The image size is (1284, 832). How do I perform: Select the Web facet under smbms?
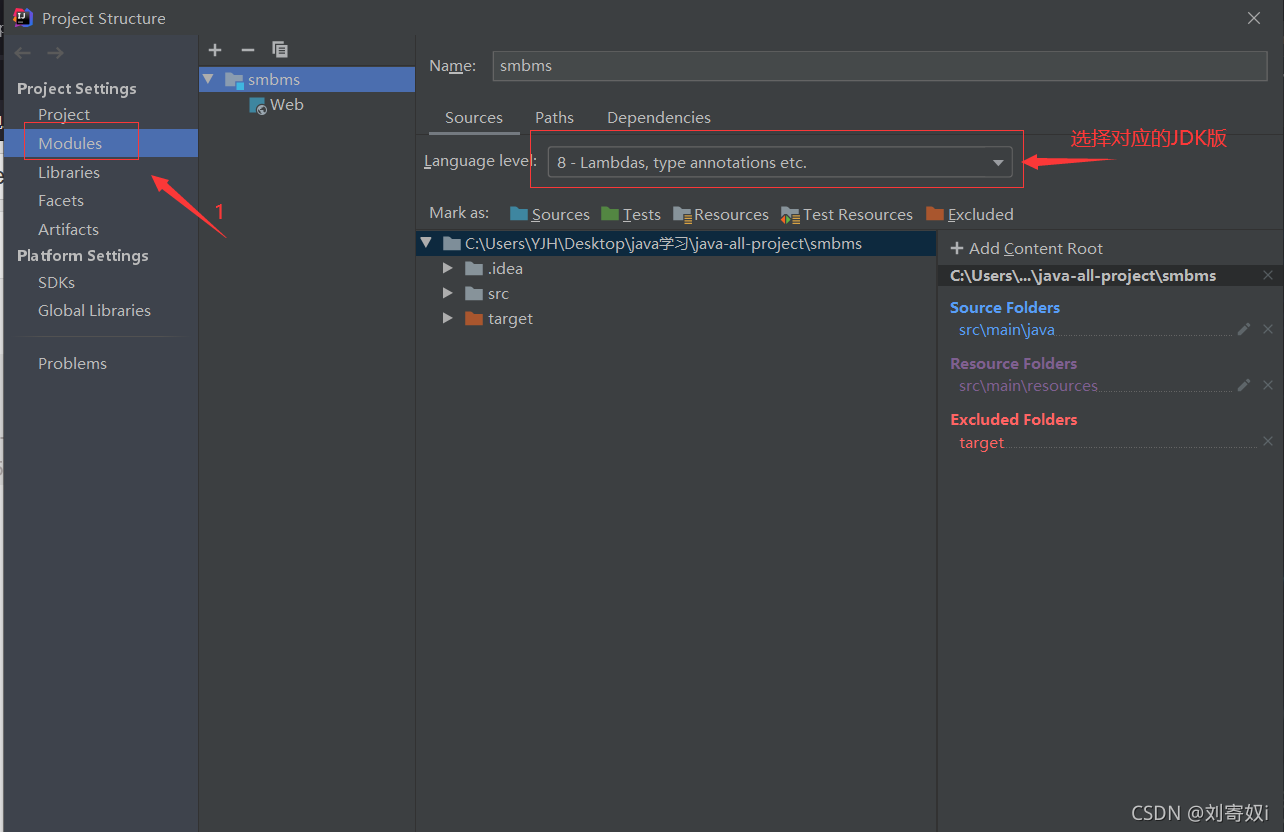click(287, 105)
